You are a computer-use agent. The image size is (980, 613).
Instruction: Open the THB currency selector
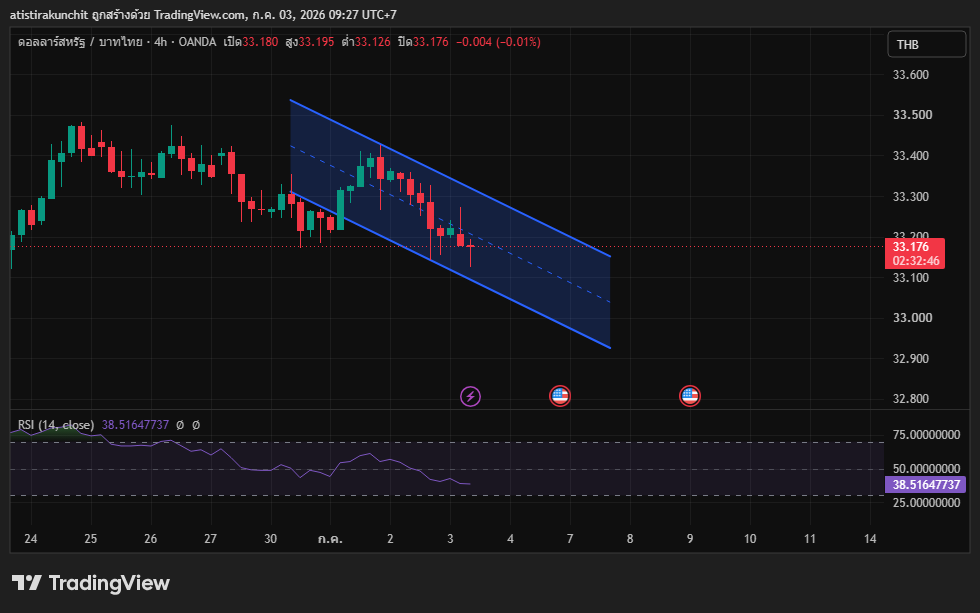pyautogui.click(x=926, y=44)
